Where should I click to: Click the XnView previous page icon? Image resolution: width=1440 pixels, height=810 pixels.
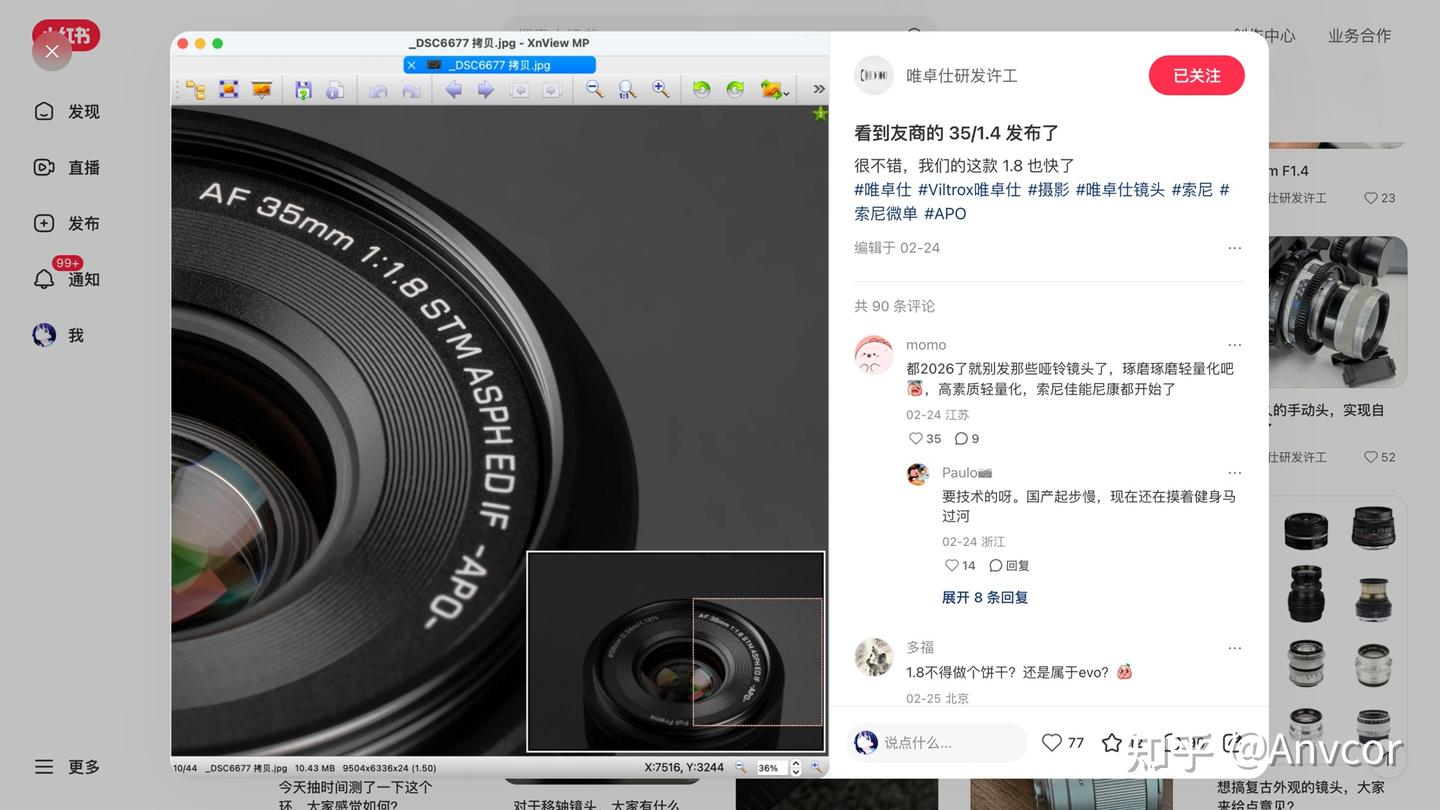tap(519, 90)
